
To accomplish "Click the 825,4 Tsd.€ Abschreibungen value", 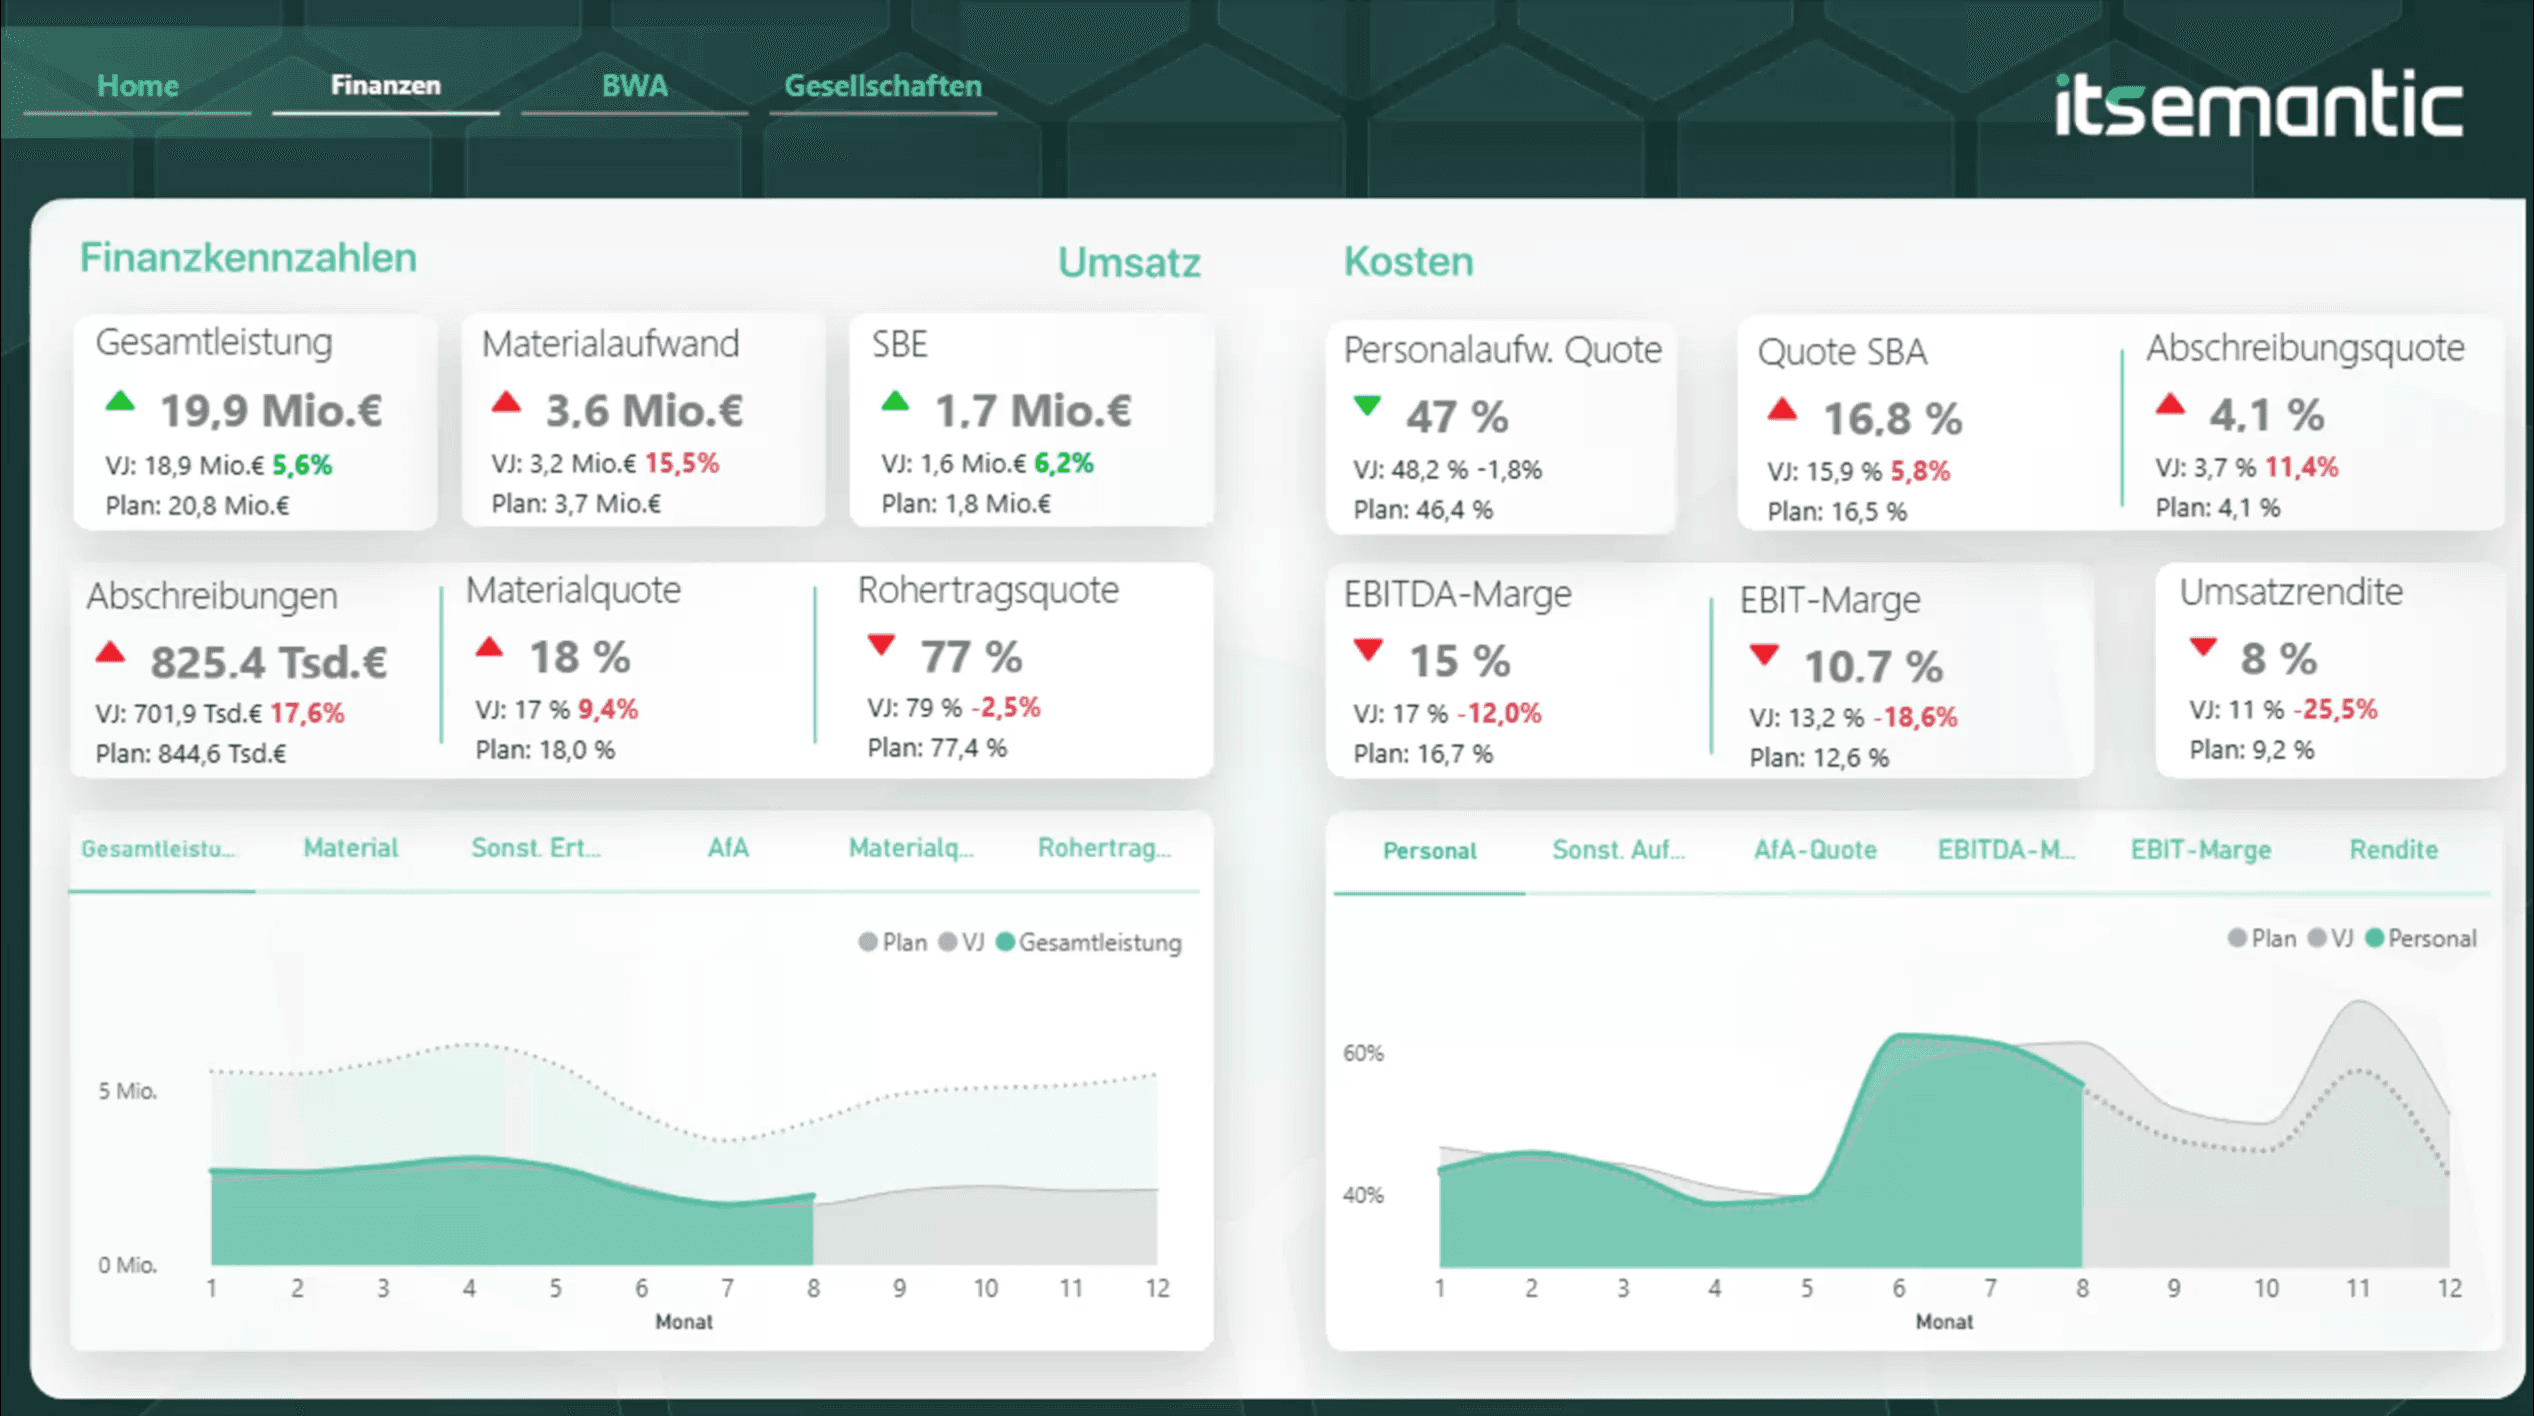I will [x=268, y=662].
